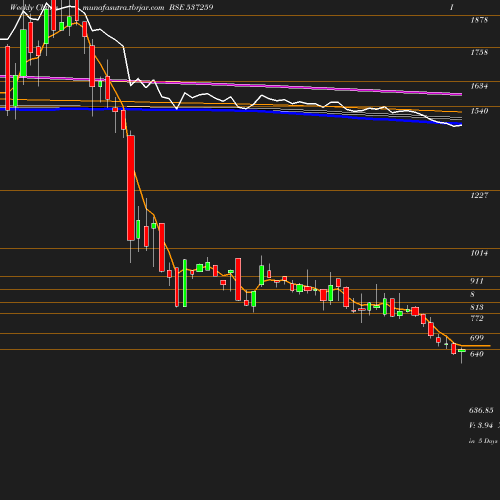Viewport: 500px width, 500px height.
Task: Select the 1878 price level label
Action: pyautogui.click(x=479, y=20)
